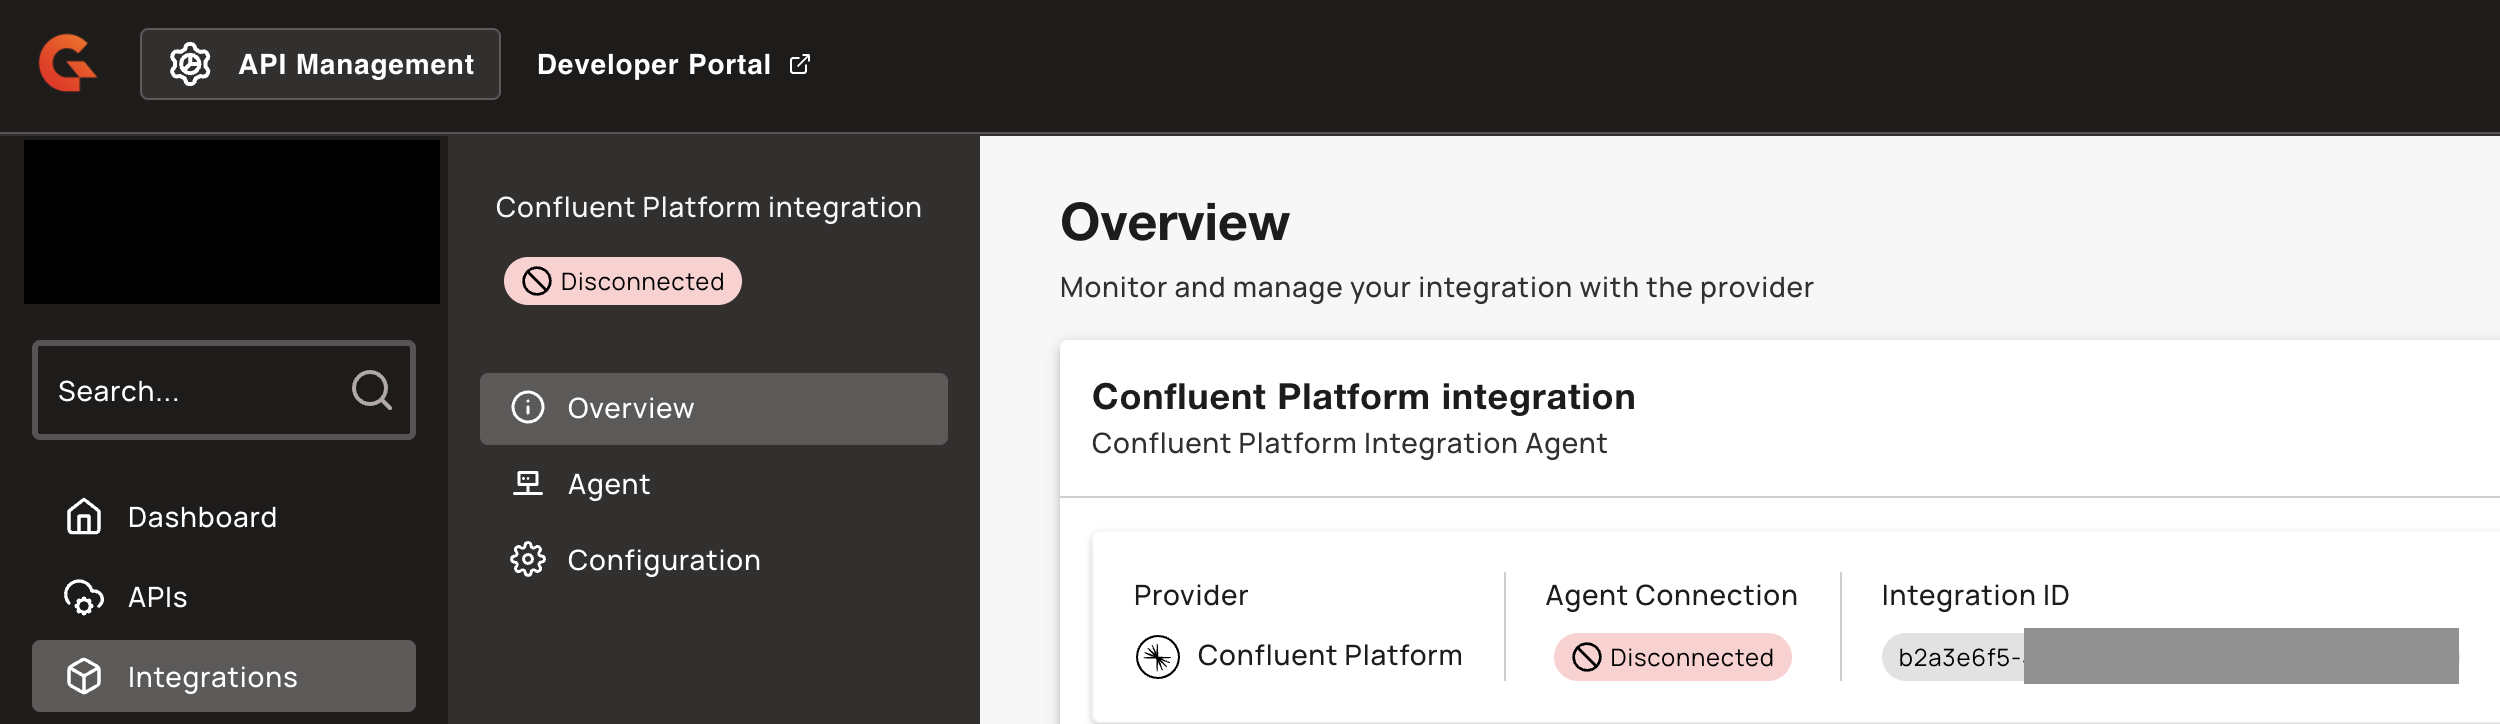This screenshot has width=2500, height=724.
Task: Click the Dashboard home icon
Action: (84, 517)
